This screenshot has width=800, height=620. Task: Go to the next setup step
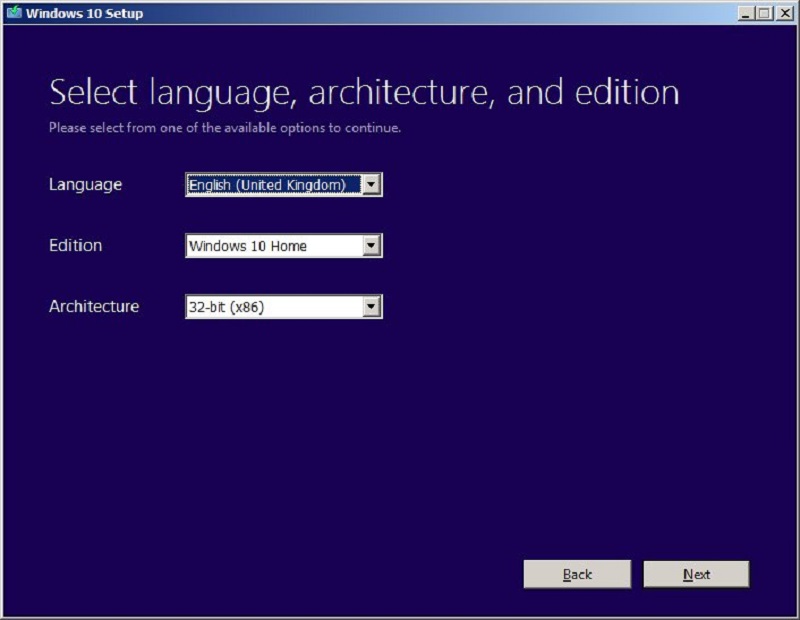click(696, 574)
